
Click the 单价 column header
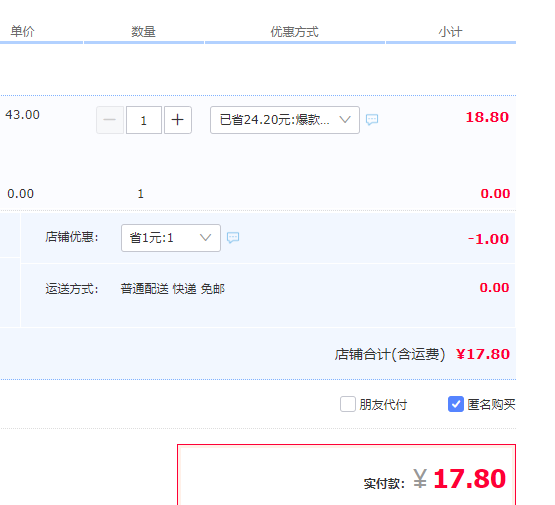coord(22,31)
